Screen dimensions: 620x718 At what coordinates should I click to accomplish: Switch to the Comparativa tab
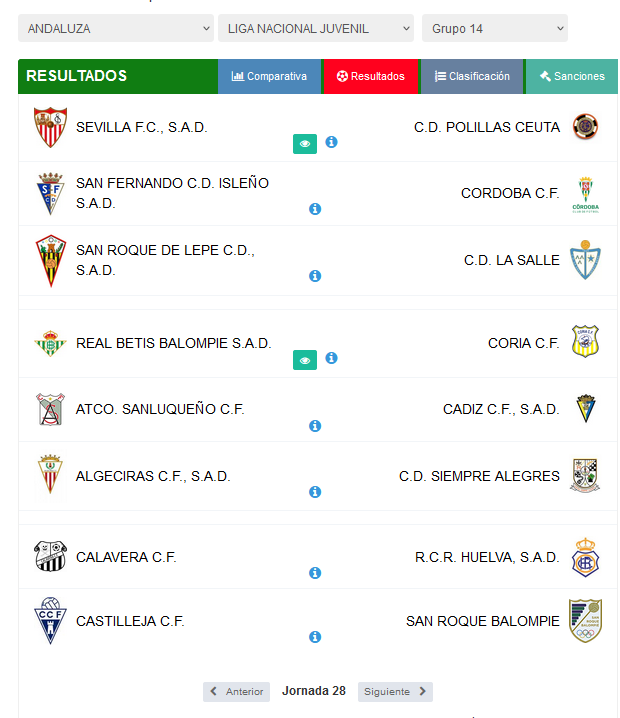(x=269, y=76)
